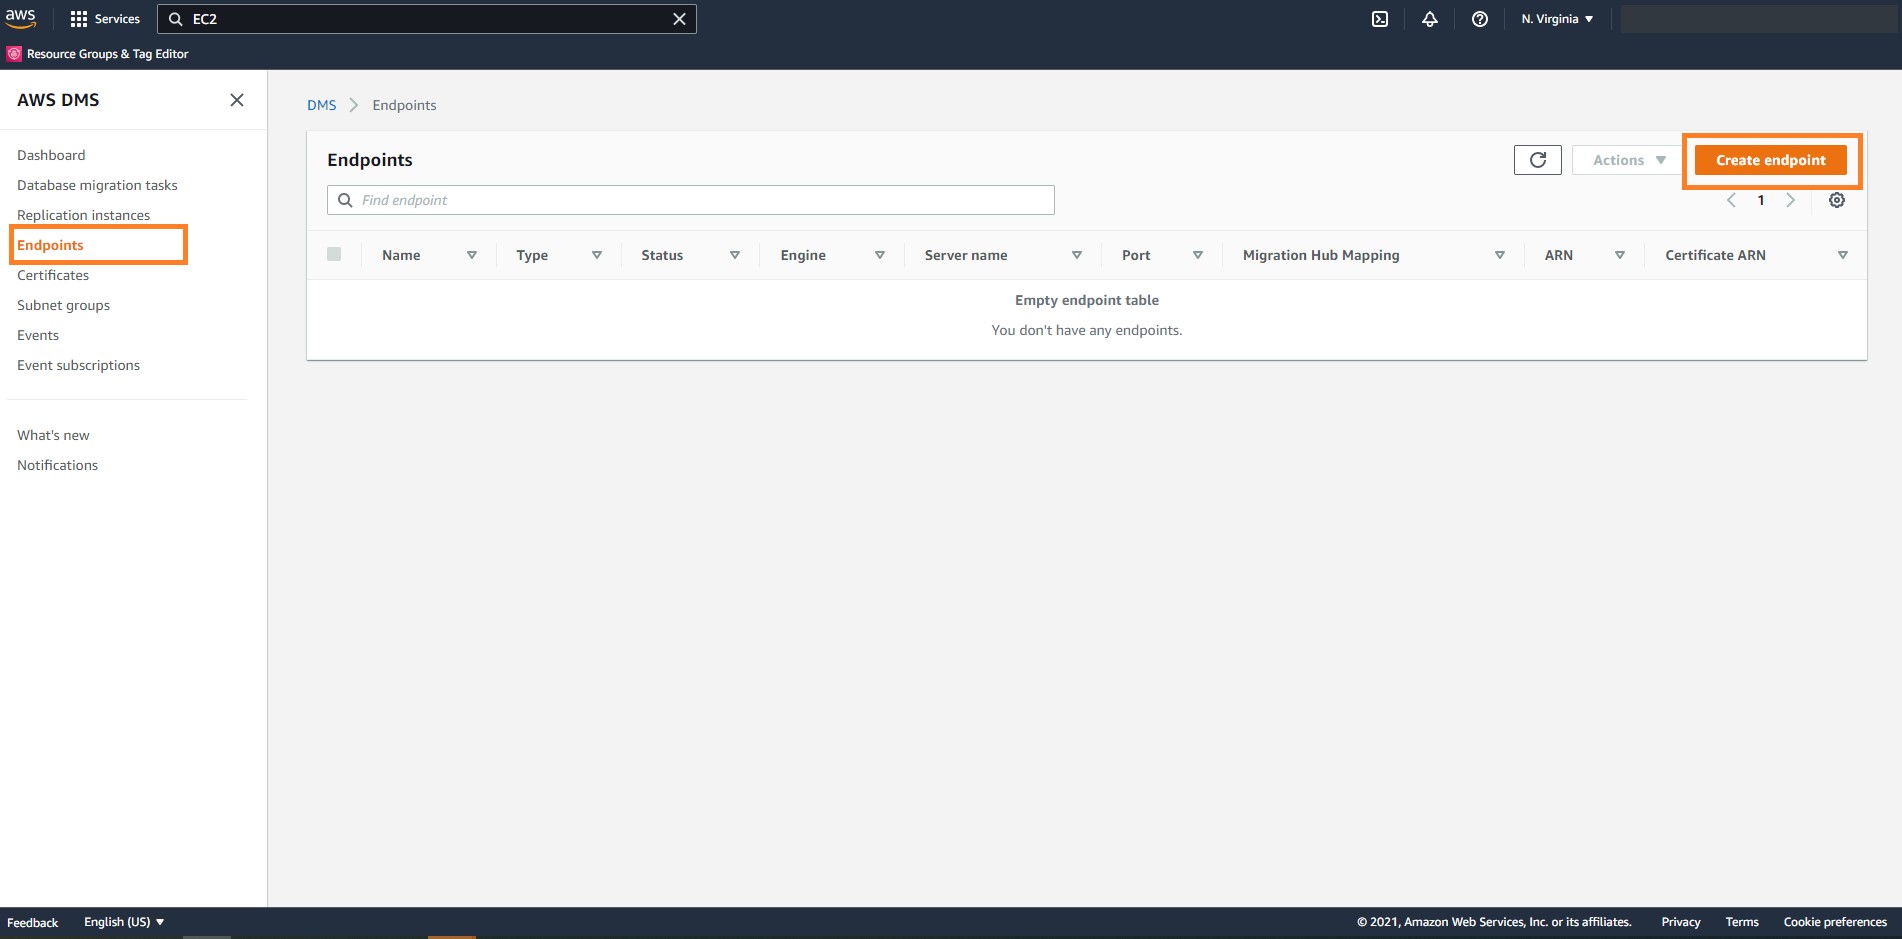Clear the EC2 search text
This screenshot has width=1902, height=939.
[679, 19]
